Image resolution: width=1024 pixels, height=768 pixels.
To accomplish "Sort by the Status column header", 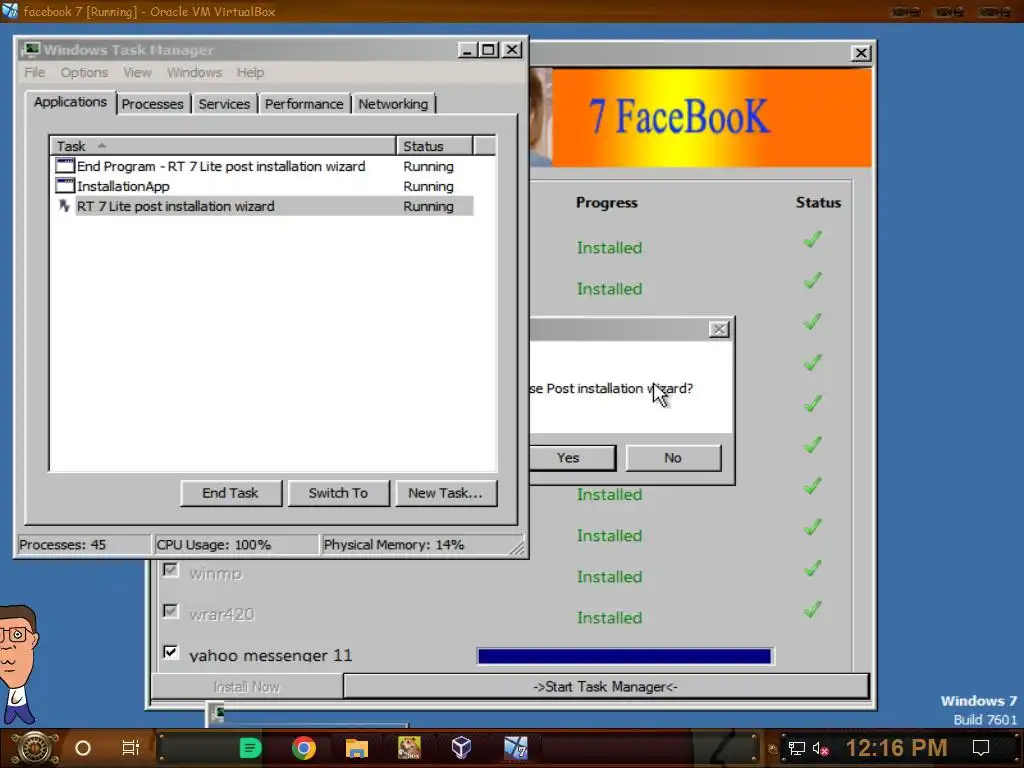I will click(434, 146).
